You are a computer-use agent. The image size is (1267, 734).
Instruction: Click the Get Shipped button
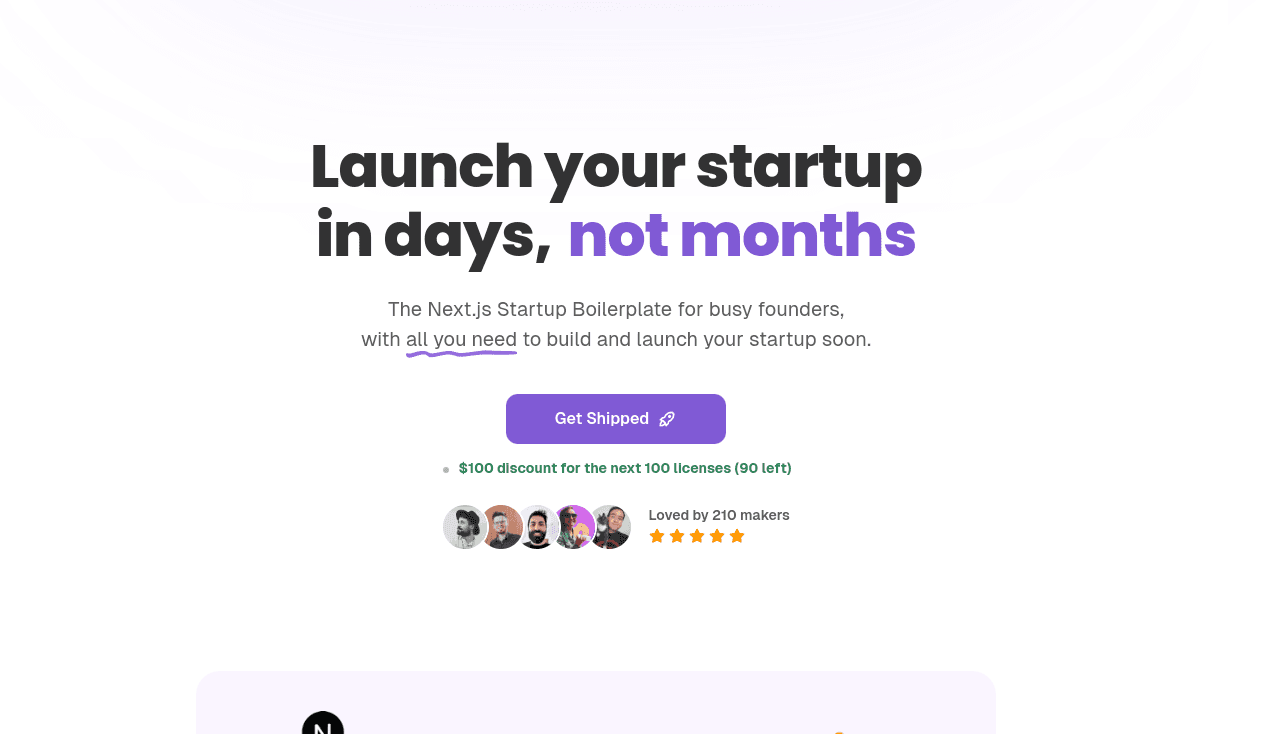click(615, 419)
